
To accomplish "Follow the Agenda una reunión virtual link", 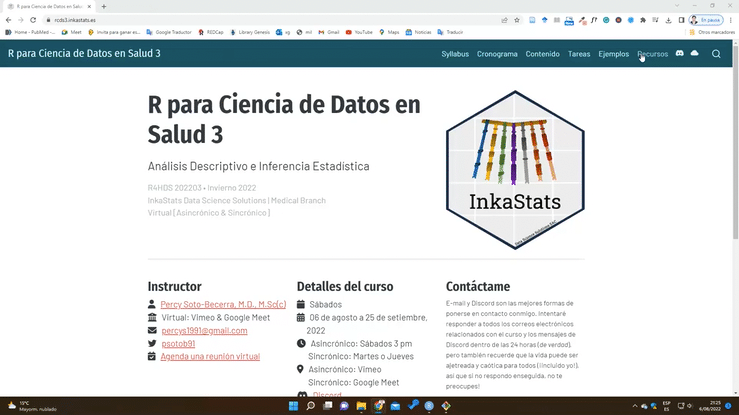I will 210,356.
